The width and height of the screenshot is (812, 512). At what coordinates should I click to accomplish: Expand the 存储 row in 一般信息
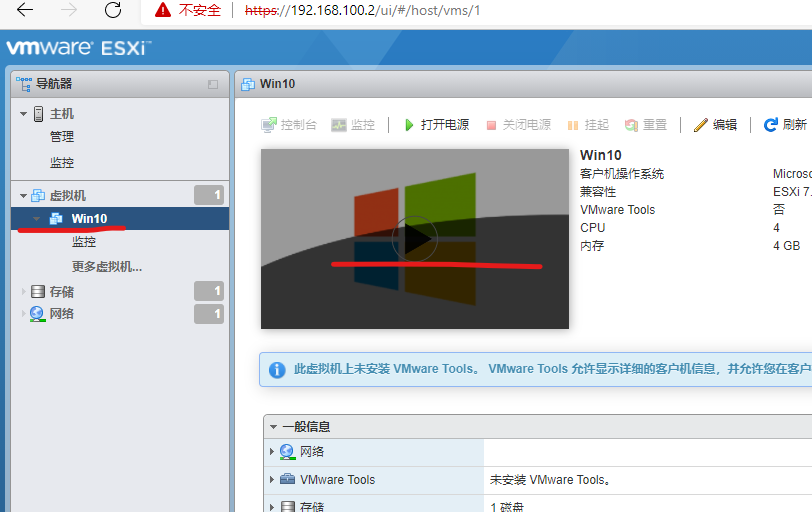272,507
